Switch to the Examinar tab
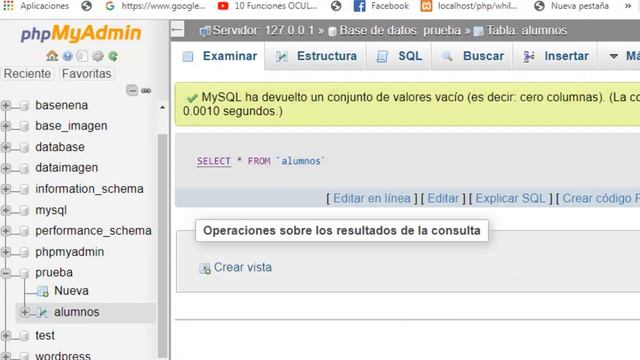The height and width of the screenshot is (360, 640). point(220,56)
